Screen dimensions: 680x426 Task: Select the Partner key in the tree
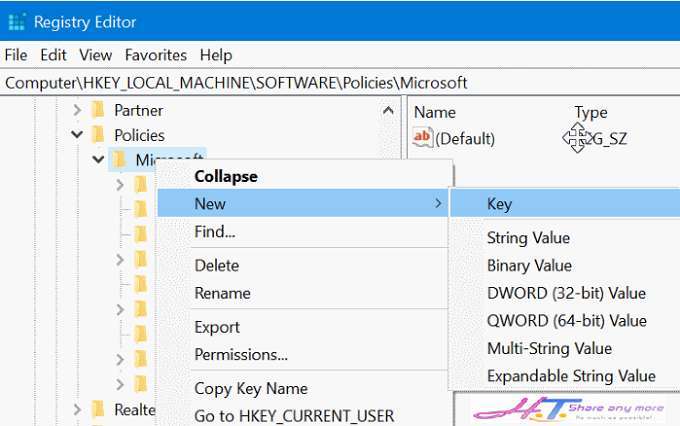[x=138, y=110]
